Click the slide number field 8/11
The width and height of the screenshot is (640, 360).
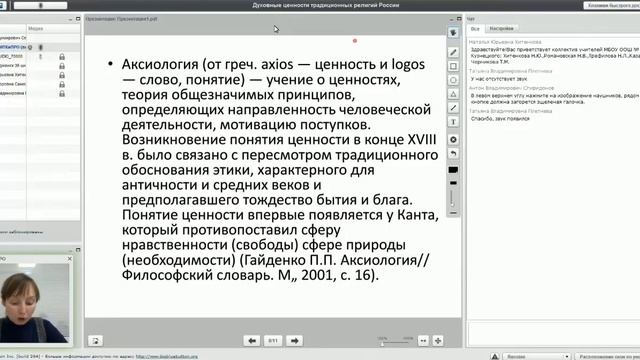[x=273, y=340]
